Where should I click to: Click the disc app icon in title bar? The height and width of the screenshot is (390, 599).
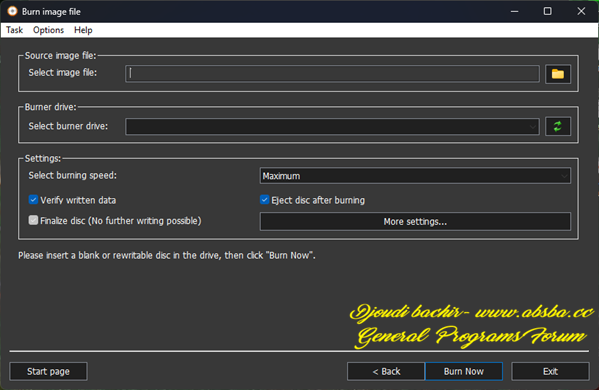tap(12, 11)
